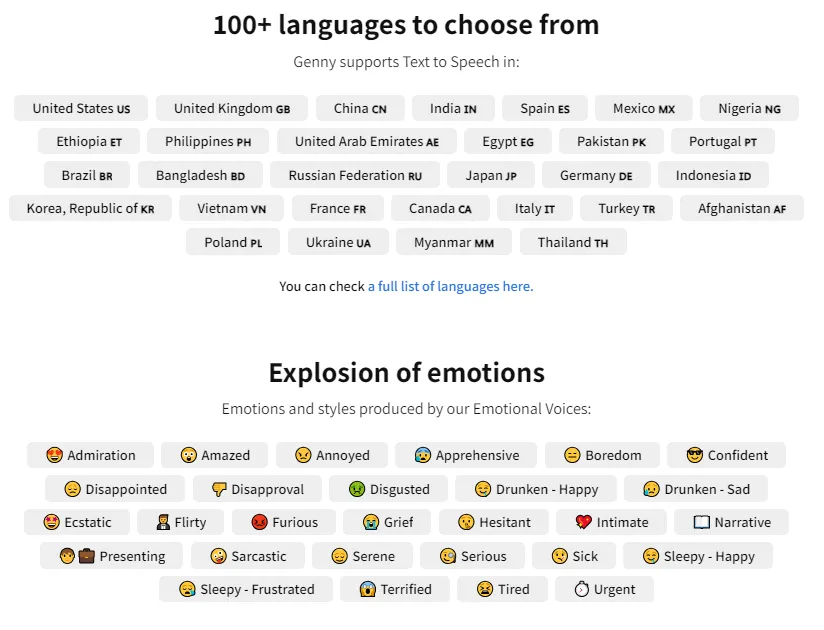The width and height of the screenshot is (824, 630).
Task: Select United States as the language
Action: [80, 108]
